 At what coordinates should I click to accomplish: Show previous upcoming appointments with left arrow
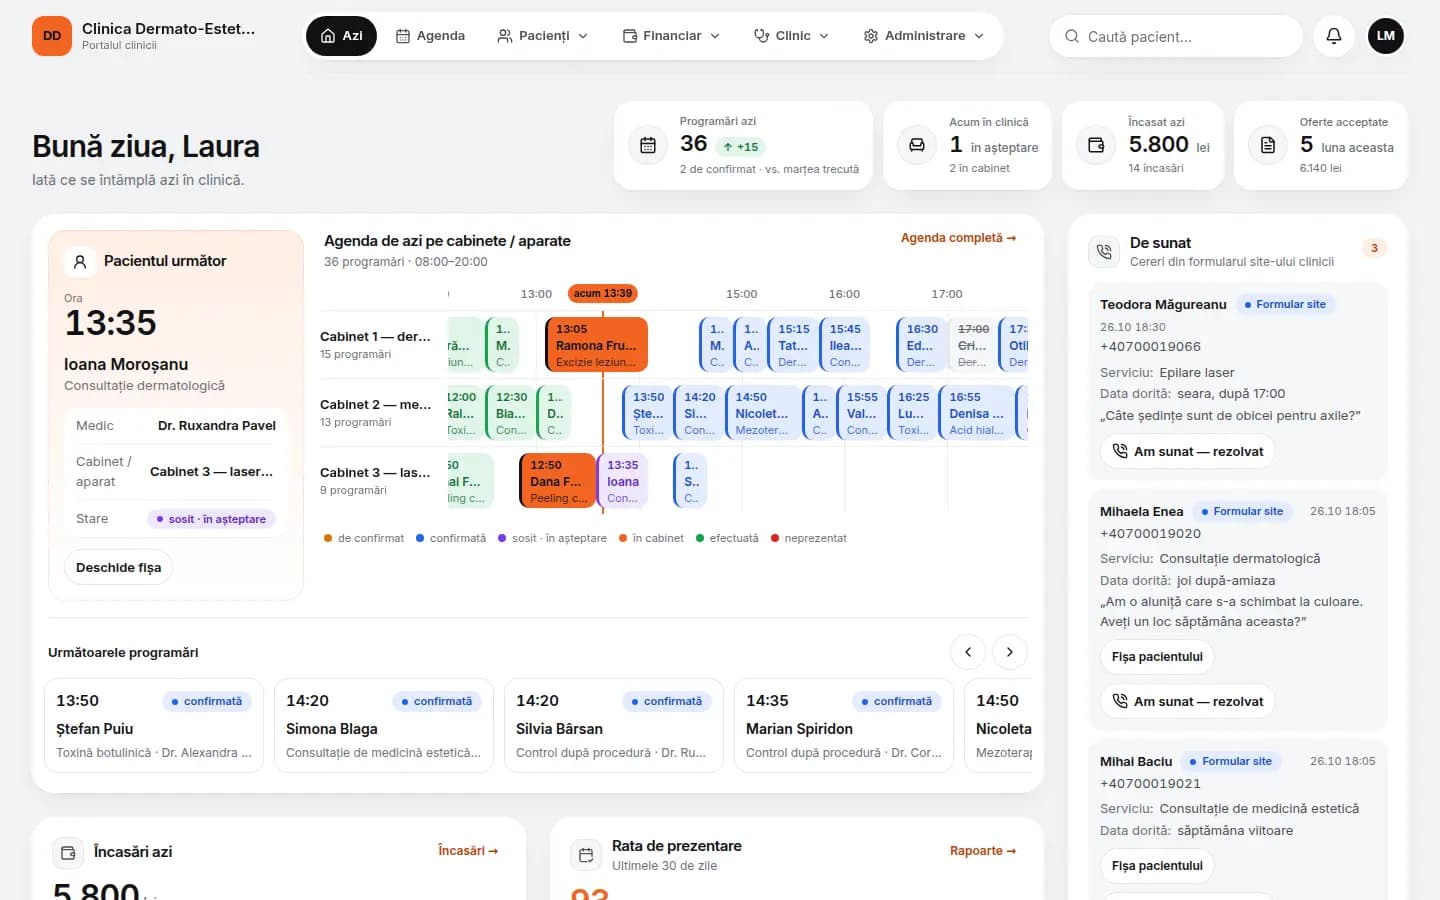[968, 652]
